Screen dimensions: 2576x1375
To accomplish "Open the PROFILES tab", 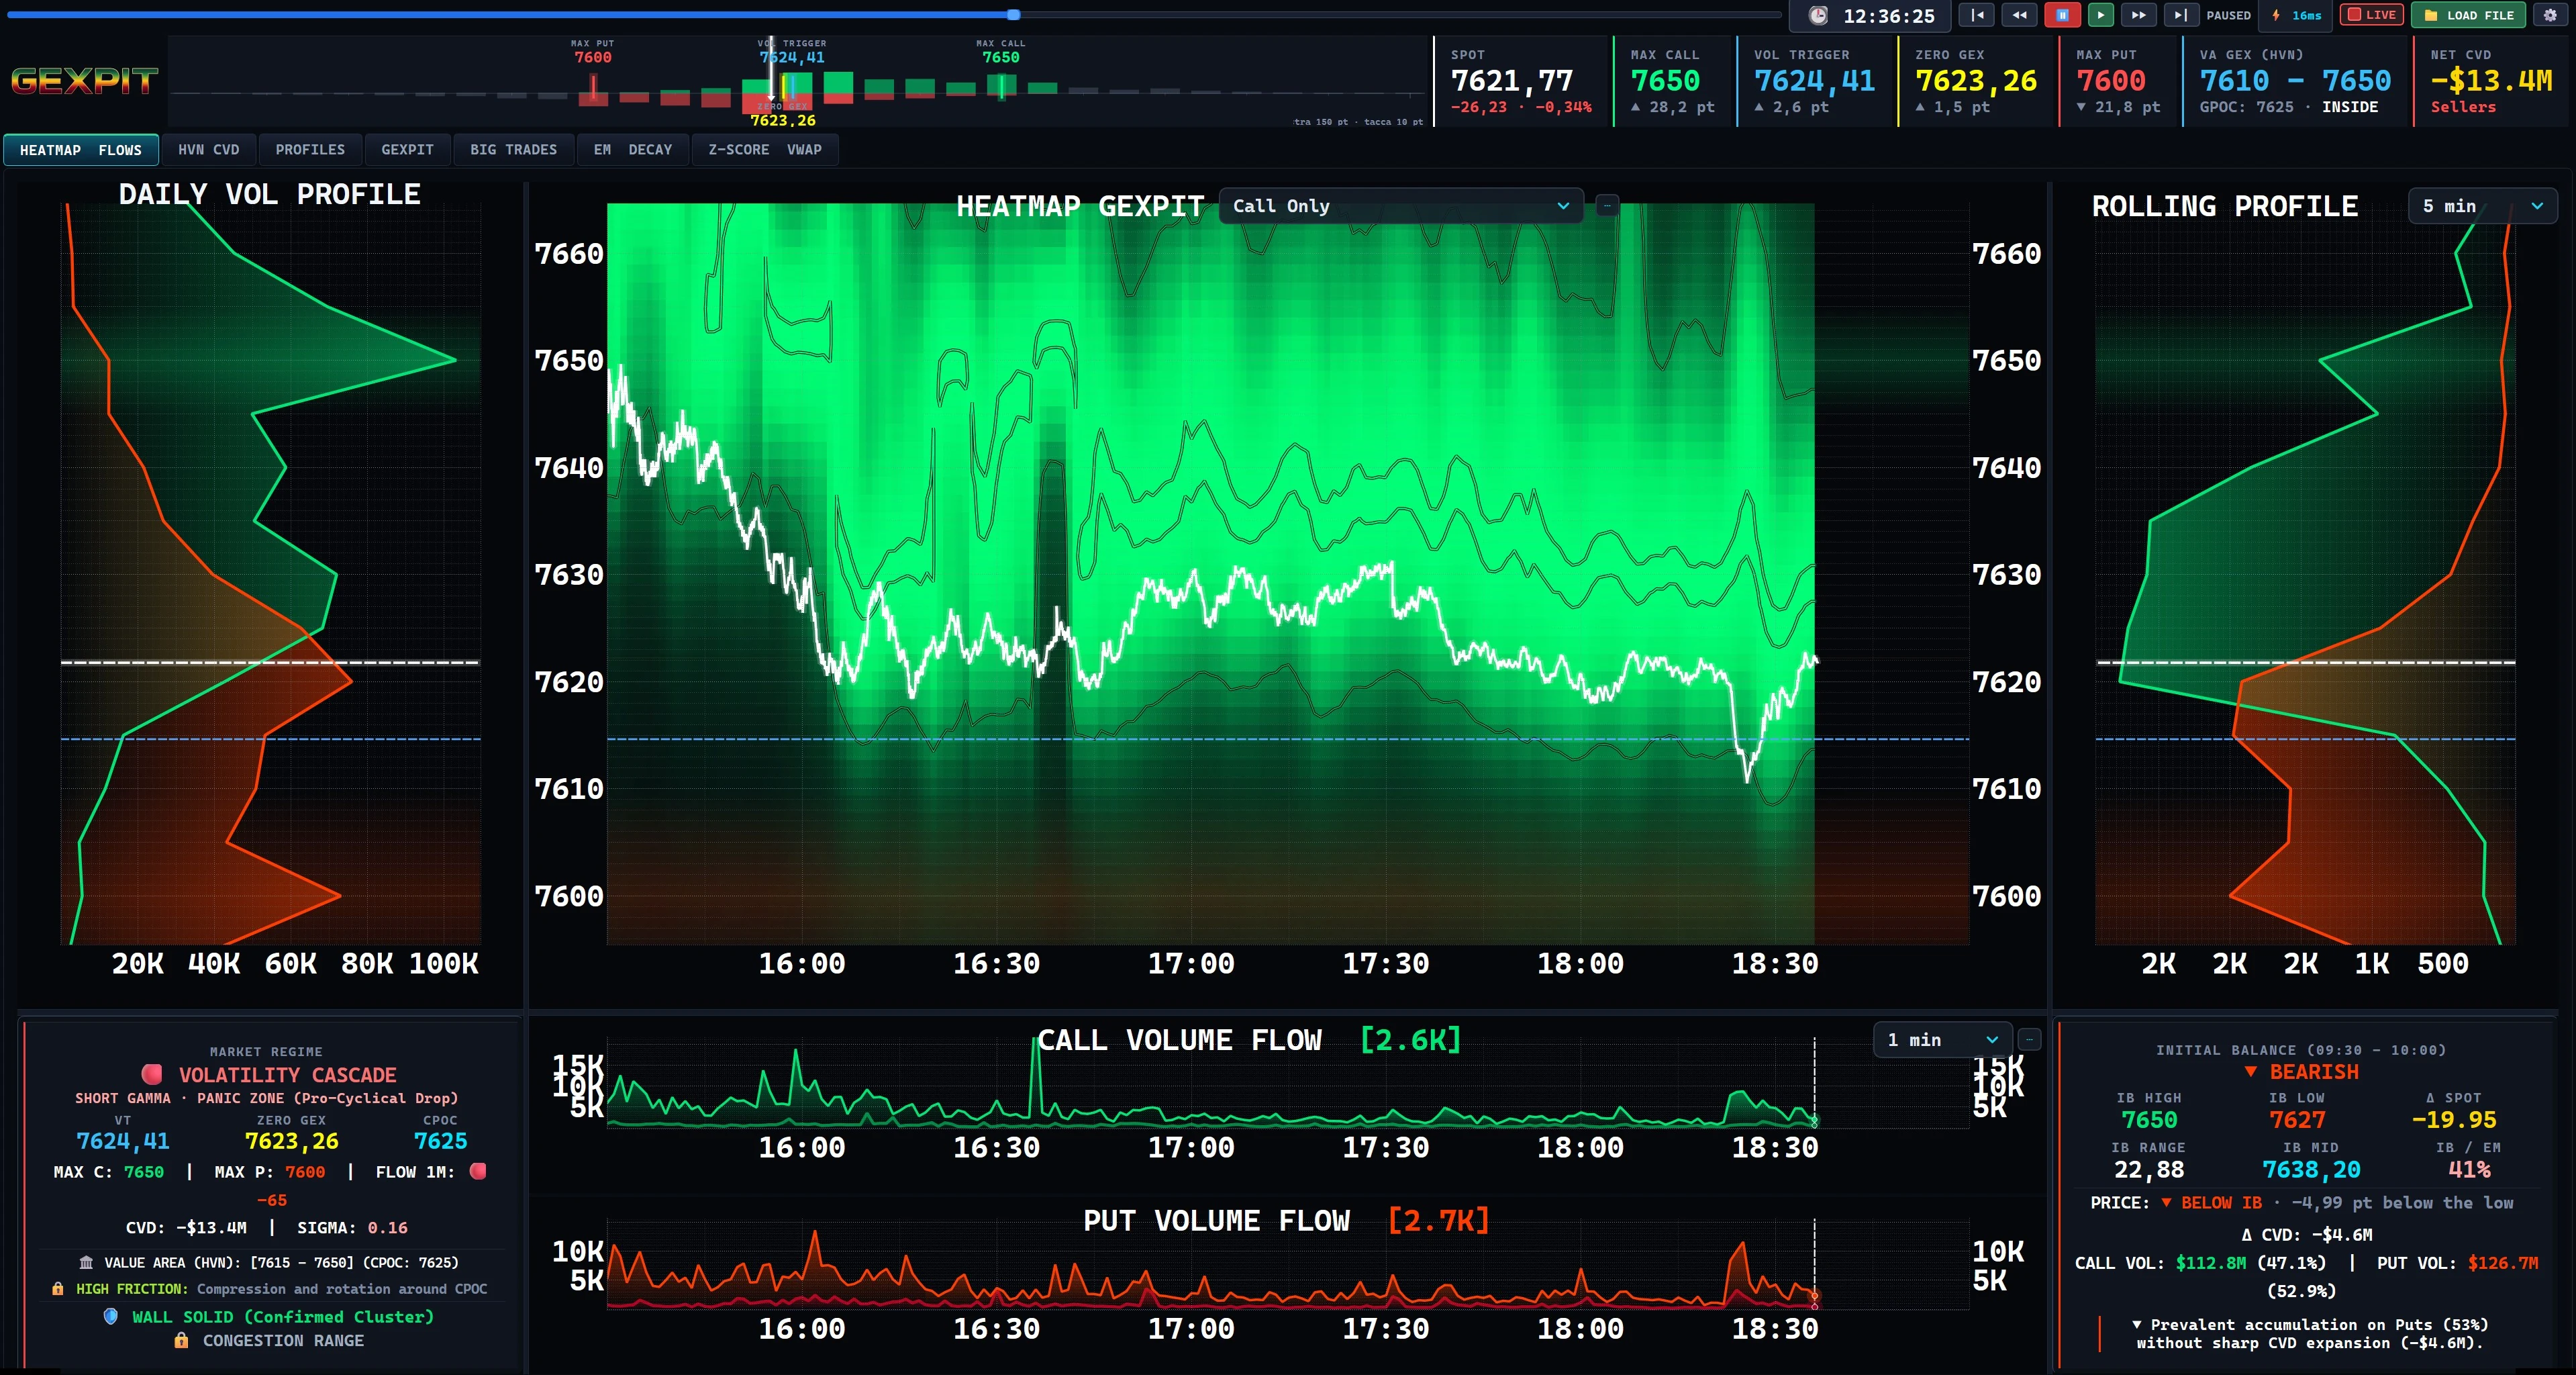I will pyautogui.click(x=310, y=150).
